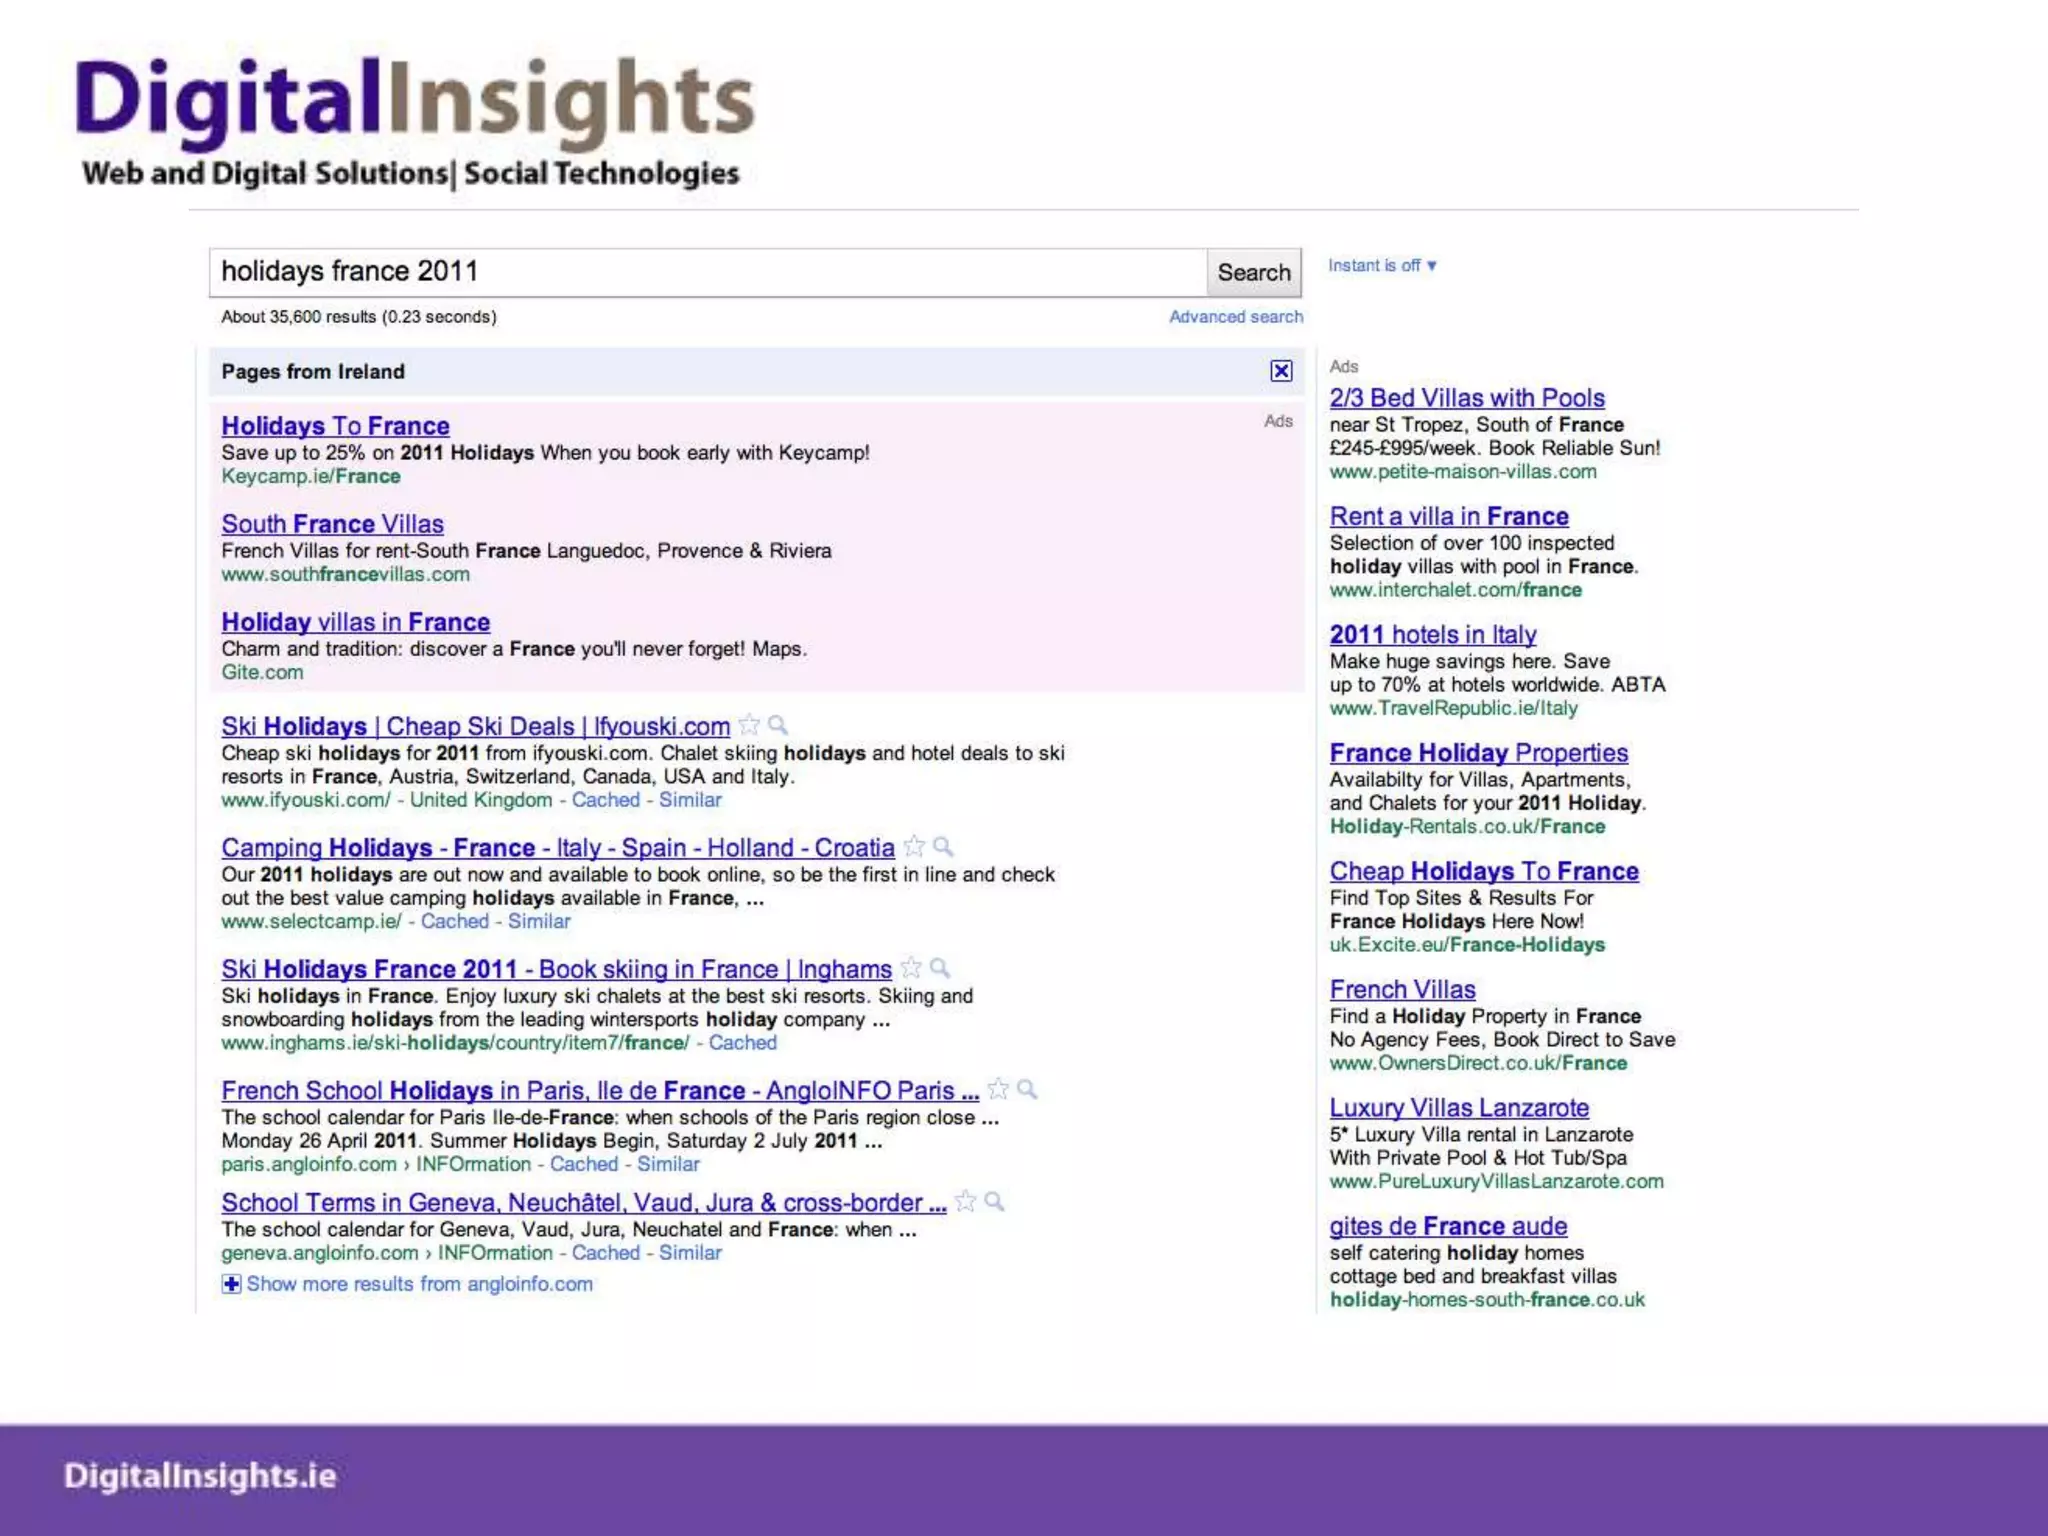Viewport: 2048px width, 1536px height.
Task: Open 2/3 Bed Villas with Pools ad
Action: pyautogui.click(x=1467, y=398)
